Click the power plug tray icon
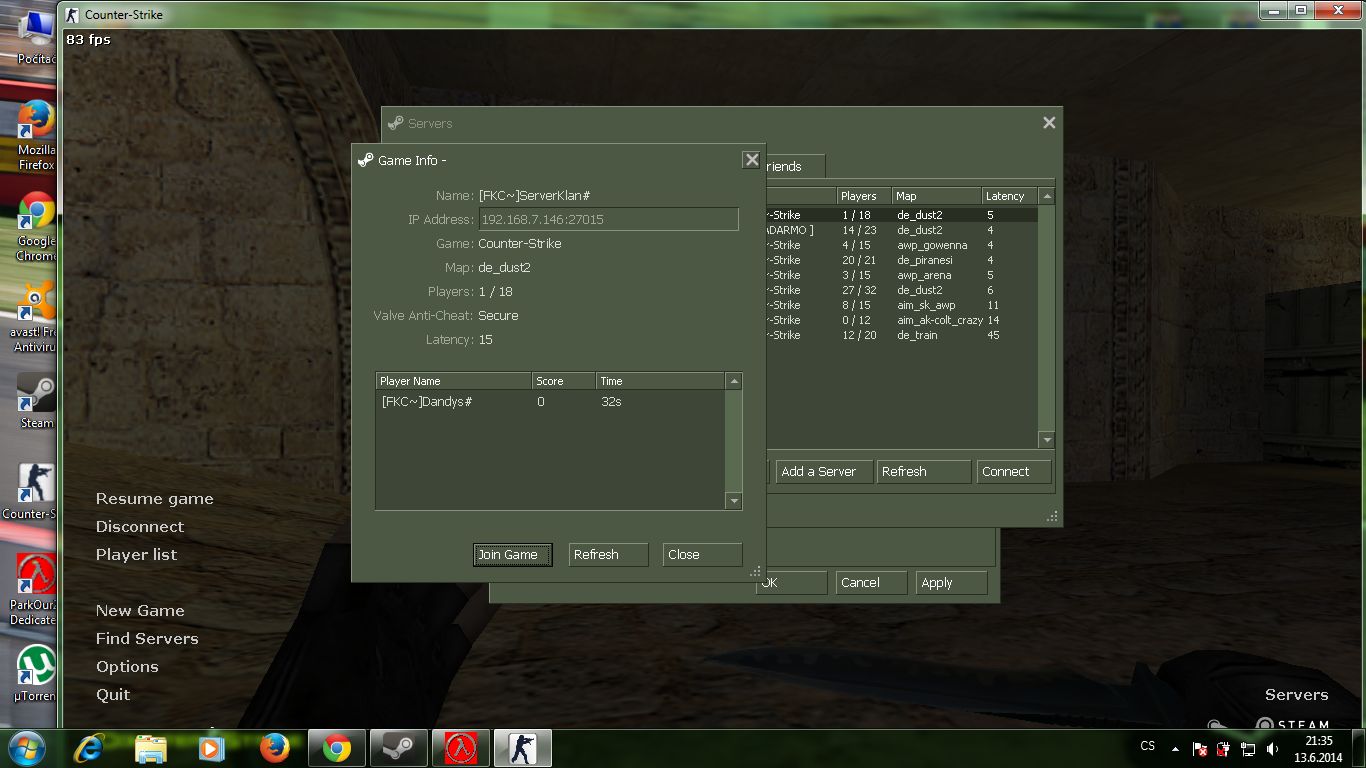 (x=1224, y=749)
